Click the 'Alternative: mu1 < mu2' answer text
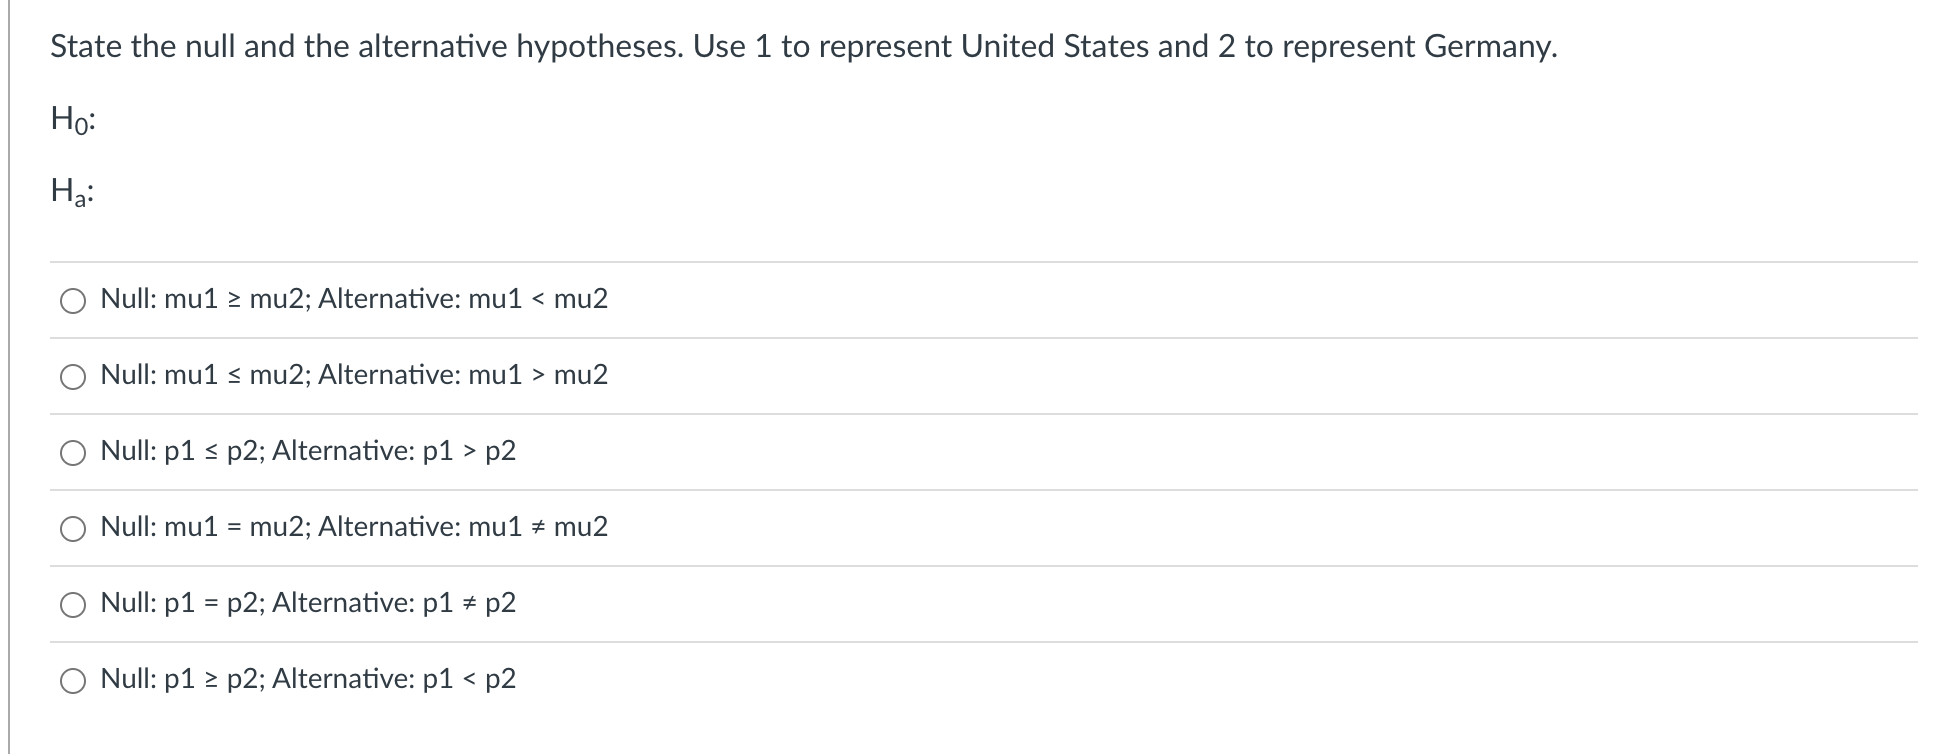This screenshot has width=1934, height=754. (x=463, y=299)
